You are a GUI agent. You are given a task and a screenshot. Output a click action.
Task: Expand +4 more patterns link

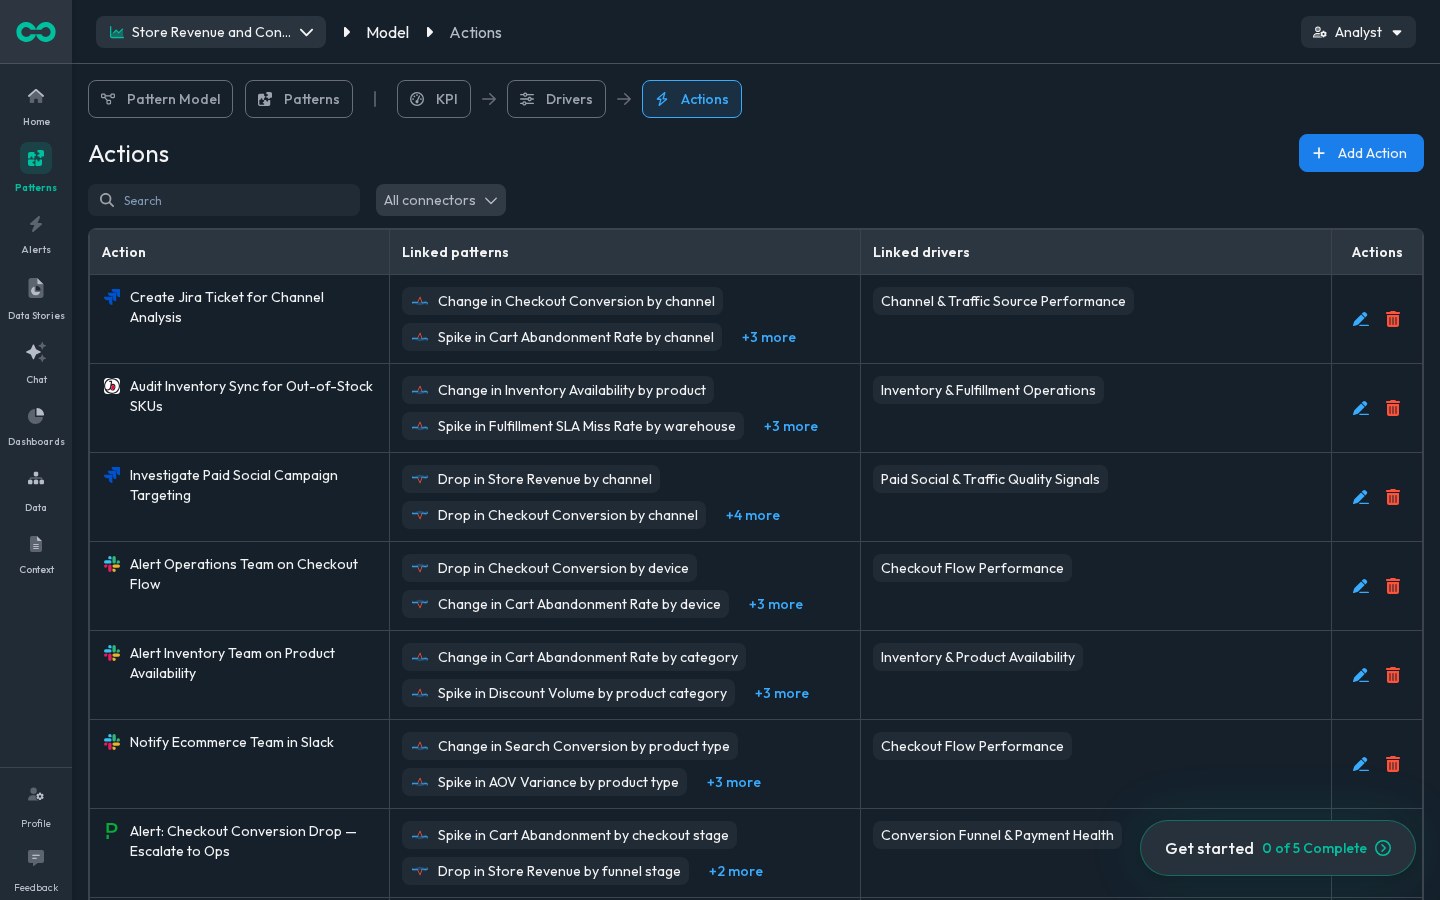753,515
